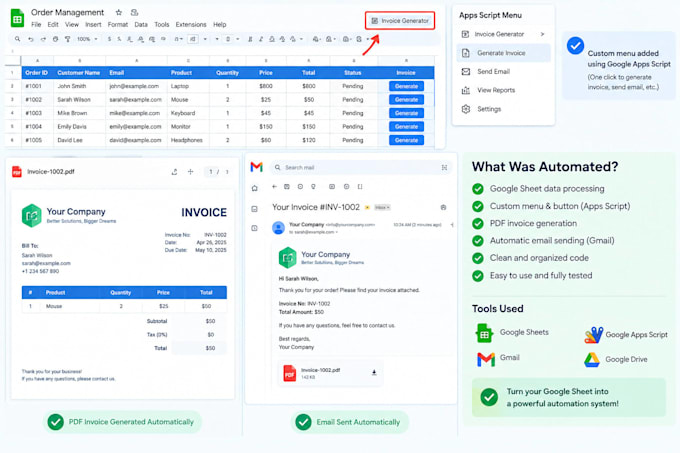The width and height of the screenshot is (680, 453).
Task: Select the Emily Davis cell
Action: [79, 127]
